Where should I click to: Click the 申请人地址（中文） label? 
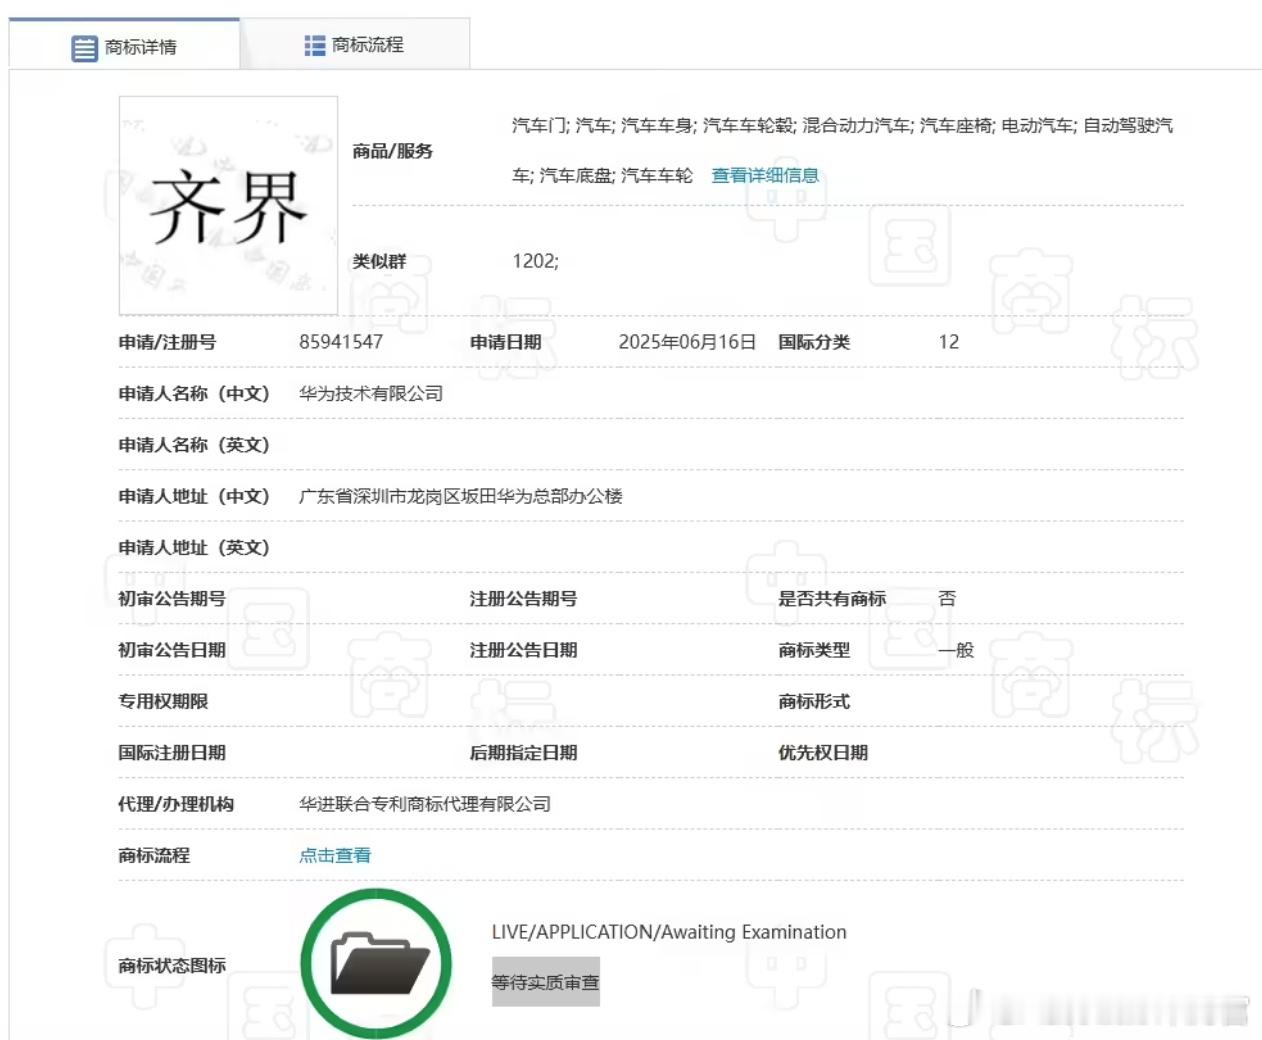pos(194,496)
